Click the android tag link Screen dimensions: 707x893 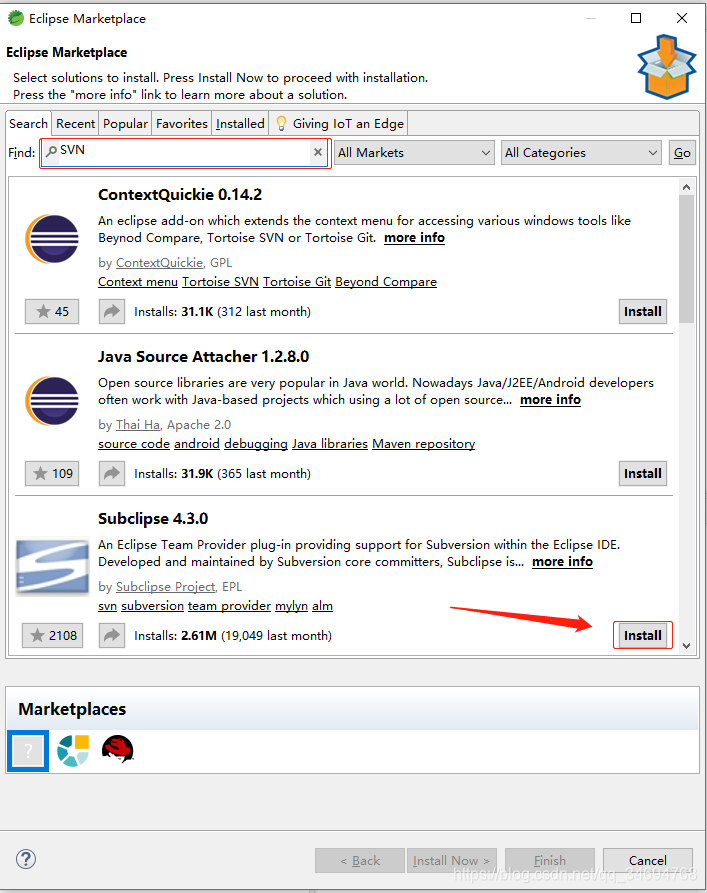197,444
